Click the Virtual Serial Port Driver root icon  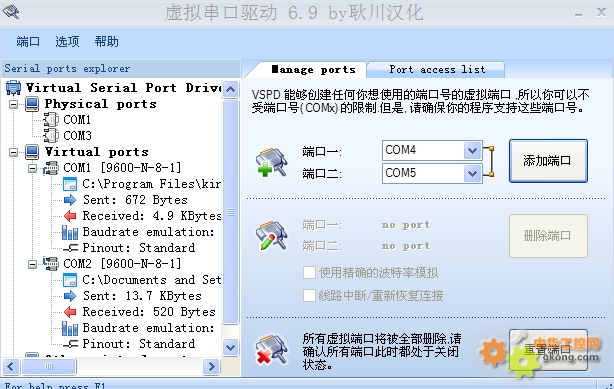point(13,88)
